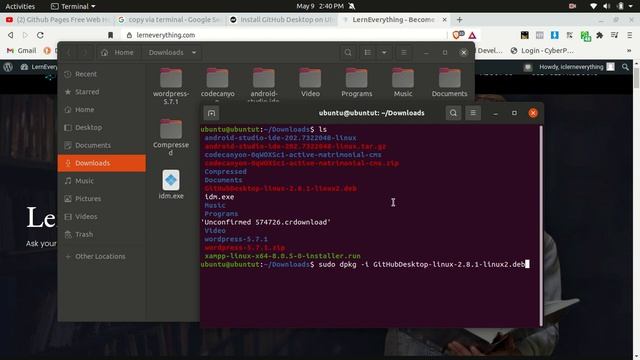Select Pictures in Files sidebar
Screen dimensions: 640x360
102,199
